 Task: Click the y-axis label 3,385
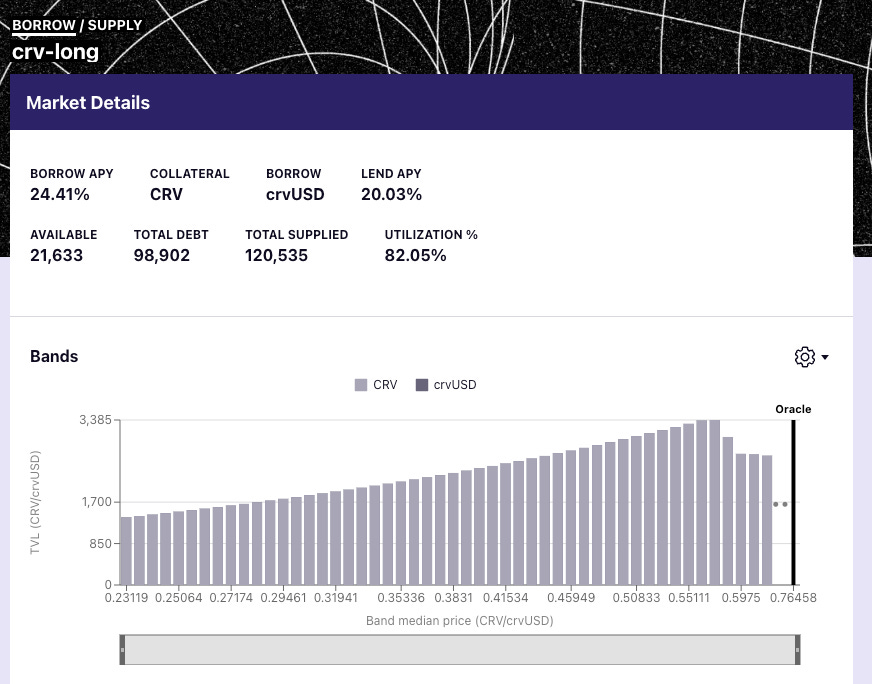coord(96,419)
